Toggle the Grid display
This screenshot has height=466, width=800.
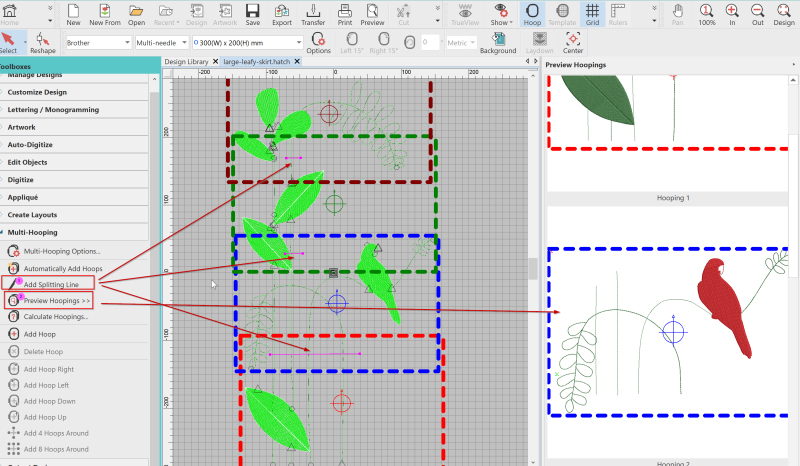click(592, 14)
